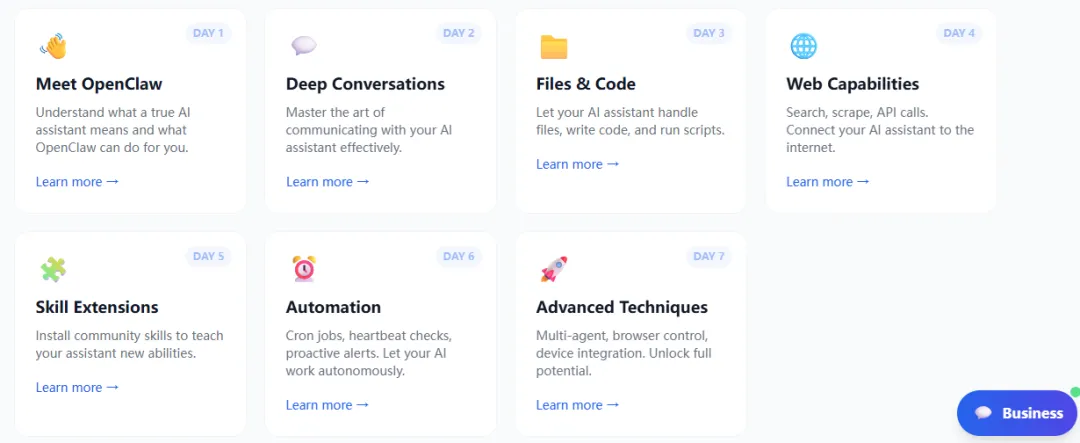Follow Learn more under Deep Conversations
This screenshot has width=1080, height=443.
click(328, 182)
